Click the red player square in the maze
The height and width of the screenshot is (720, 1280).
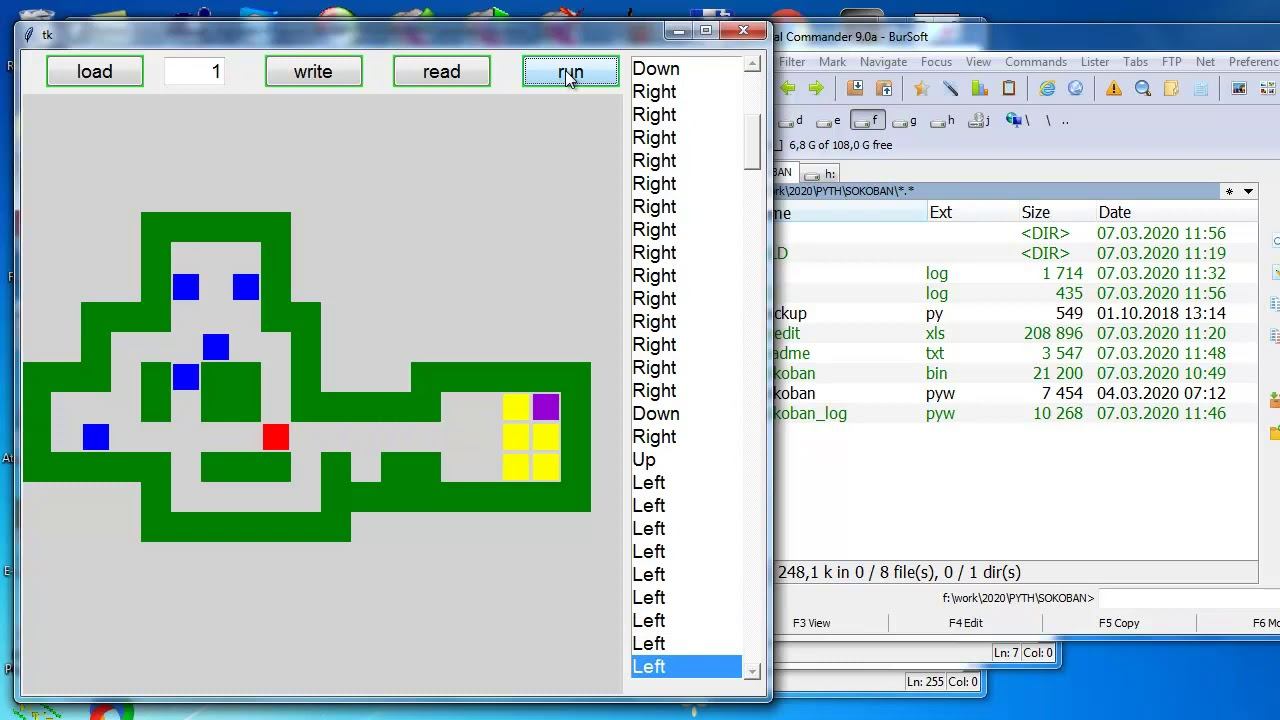point(276,437)
